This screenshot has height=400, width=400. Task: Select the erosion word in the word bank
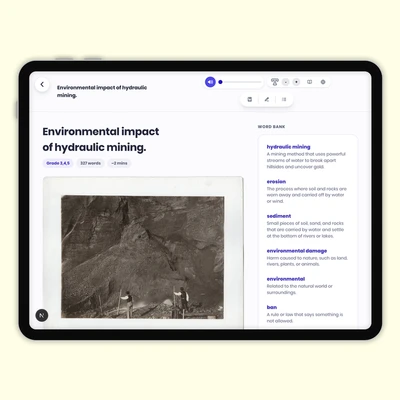(276, 181)
